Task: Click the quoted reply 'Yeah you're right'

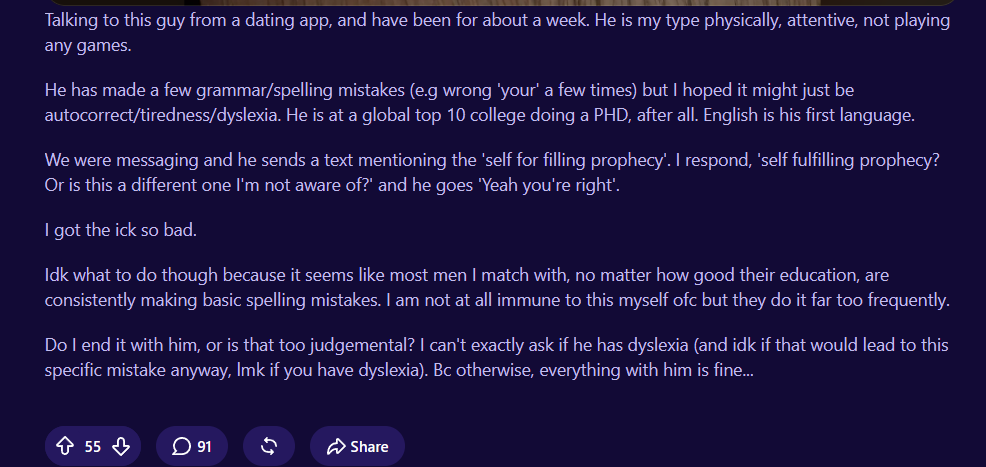Action: tap(549, 185)
